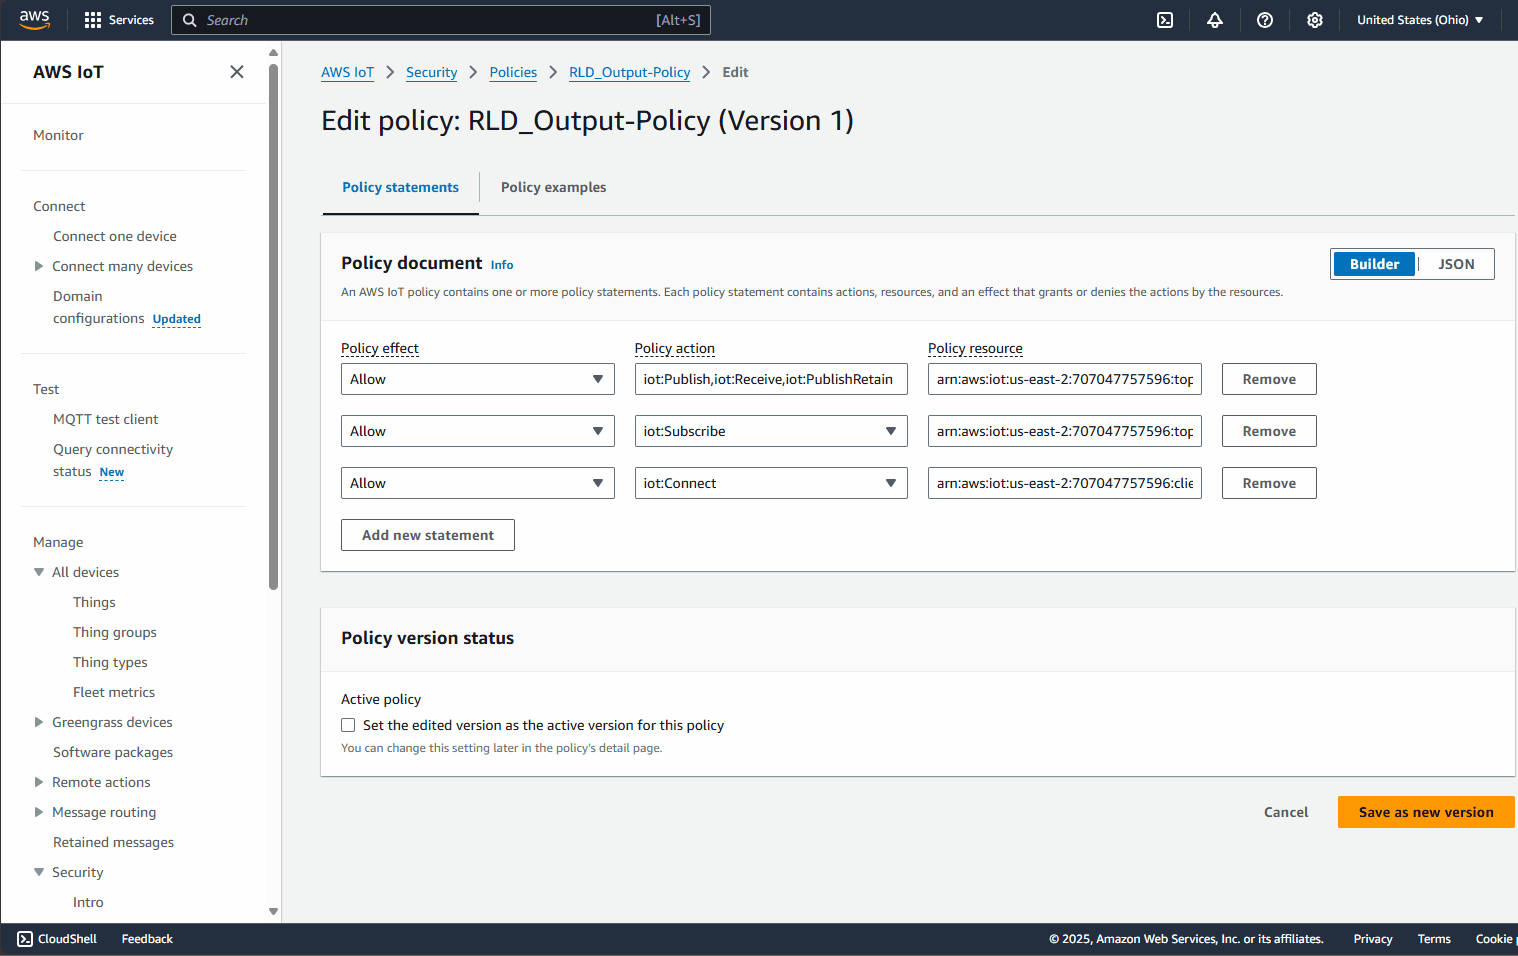Open the iot:Subscribe action dropdown

[771, 431]
